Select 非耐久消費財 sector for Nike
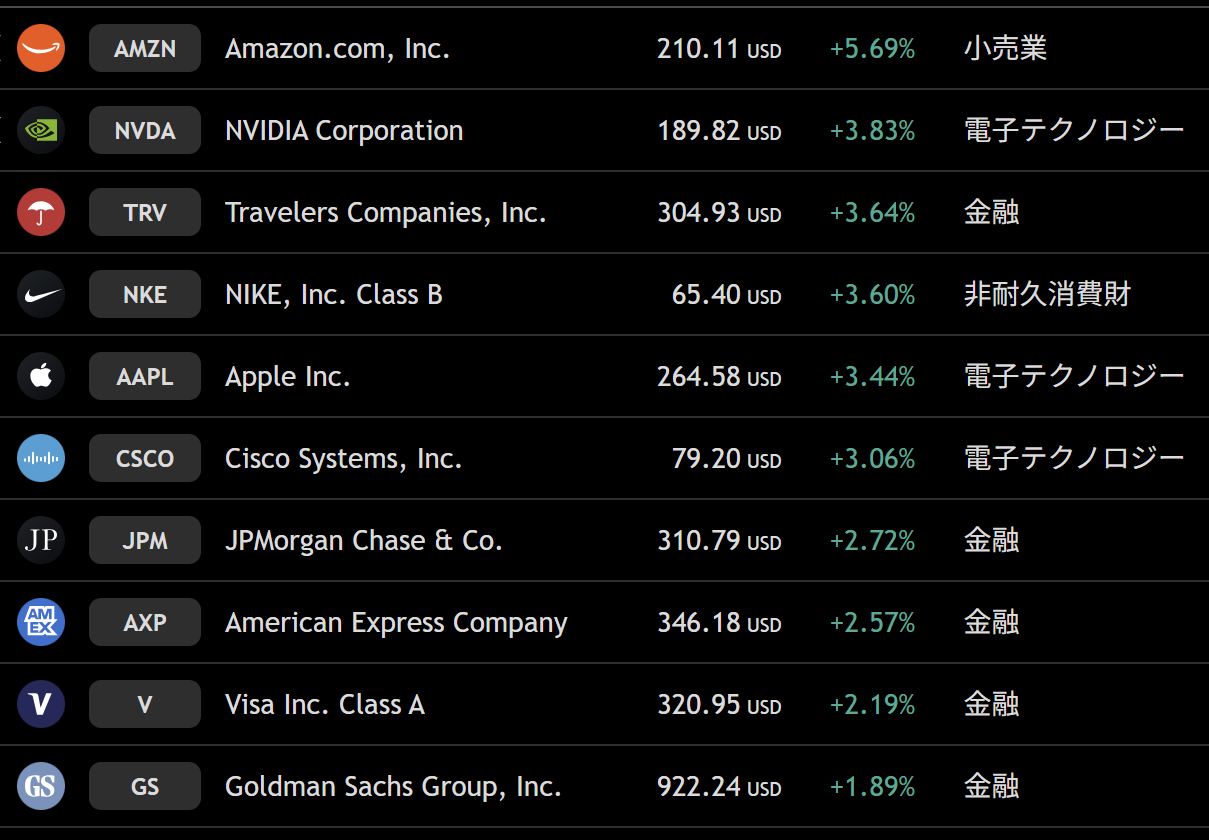Viewport: 1209px width, 840px height. point(1047,294)
